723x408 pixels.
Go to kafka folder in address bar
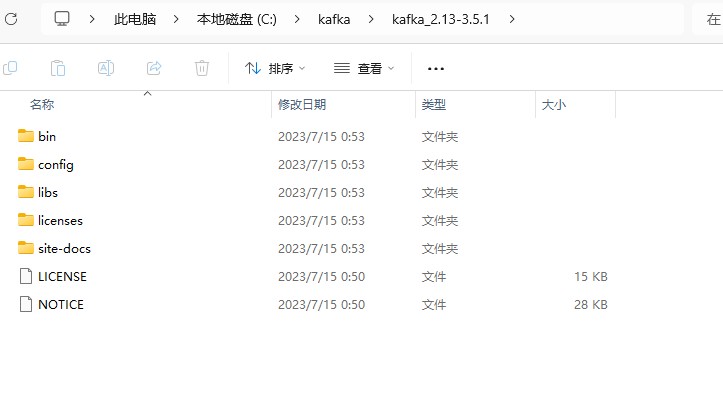pos(334,19)
